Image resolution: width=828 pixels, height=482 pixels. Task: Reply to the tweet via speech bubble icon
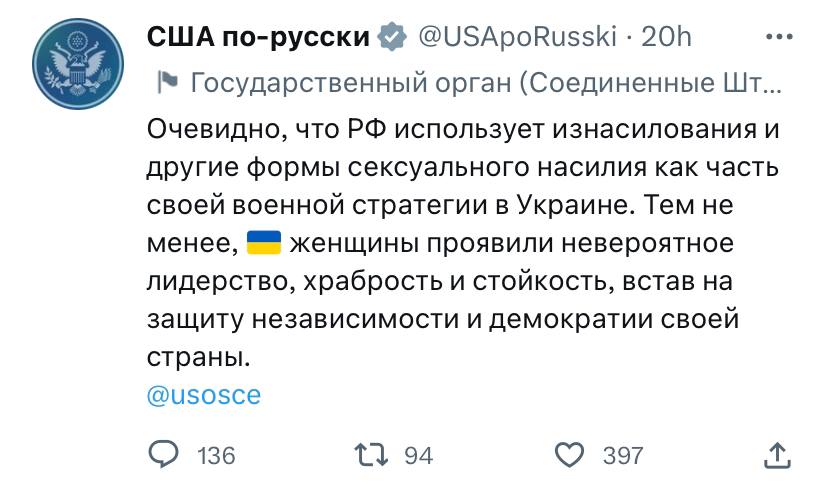(x=163, y=456)
